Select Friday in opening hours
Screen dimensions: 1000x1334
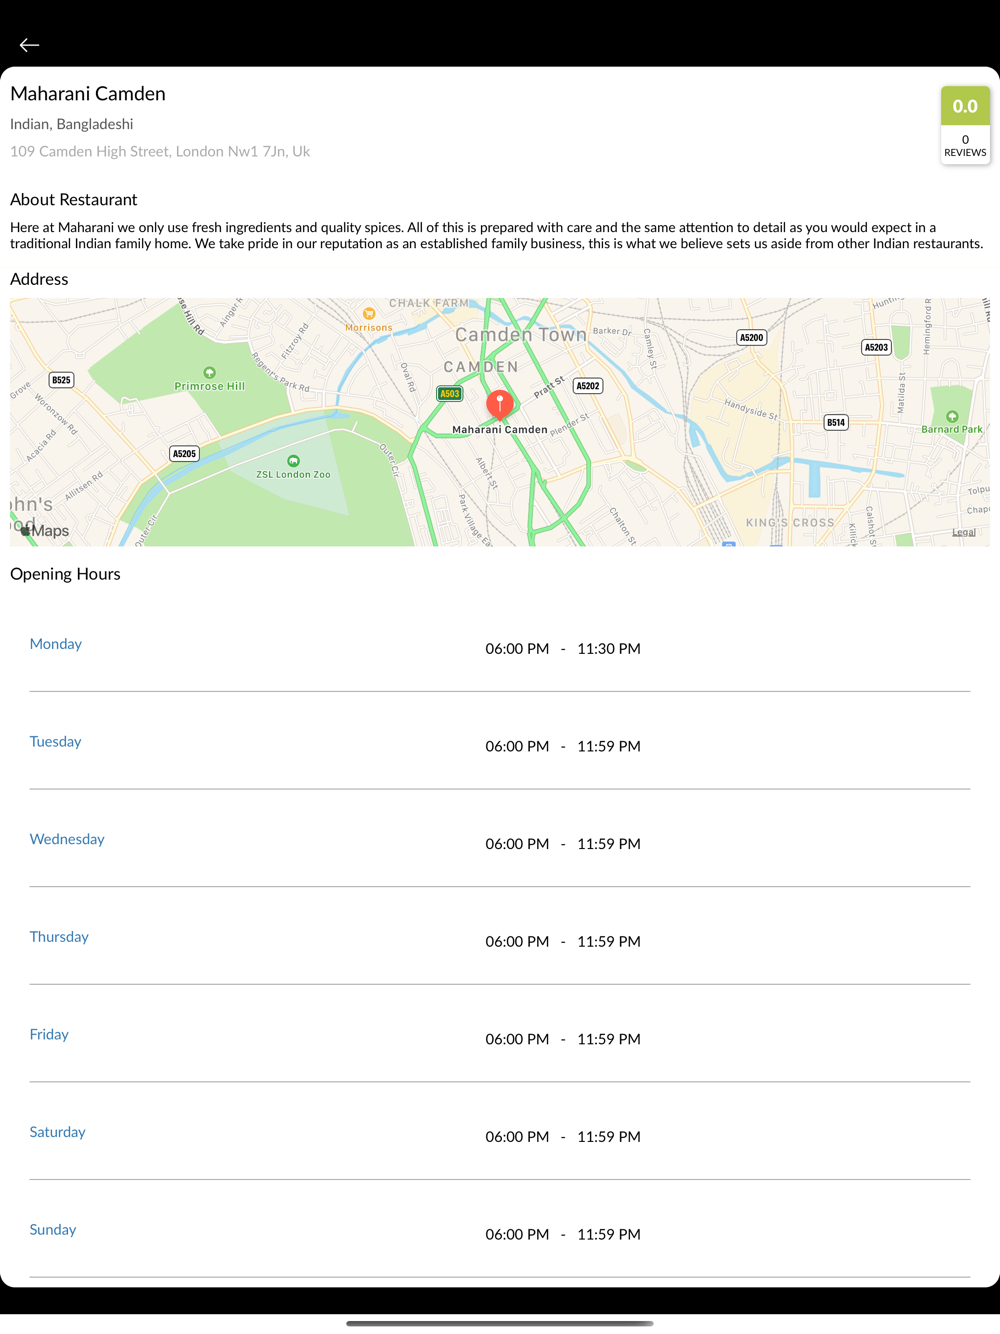pyautogui.click(x=49, y=1034)
